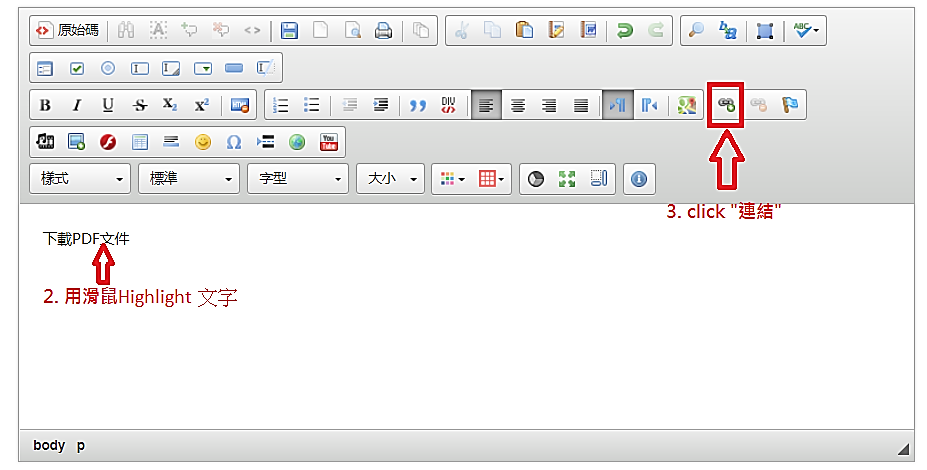The image size is (927, 470).
Task: Toggle italic formatting
Action: pyautogui.click(x=76, y=105)
